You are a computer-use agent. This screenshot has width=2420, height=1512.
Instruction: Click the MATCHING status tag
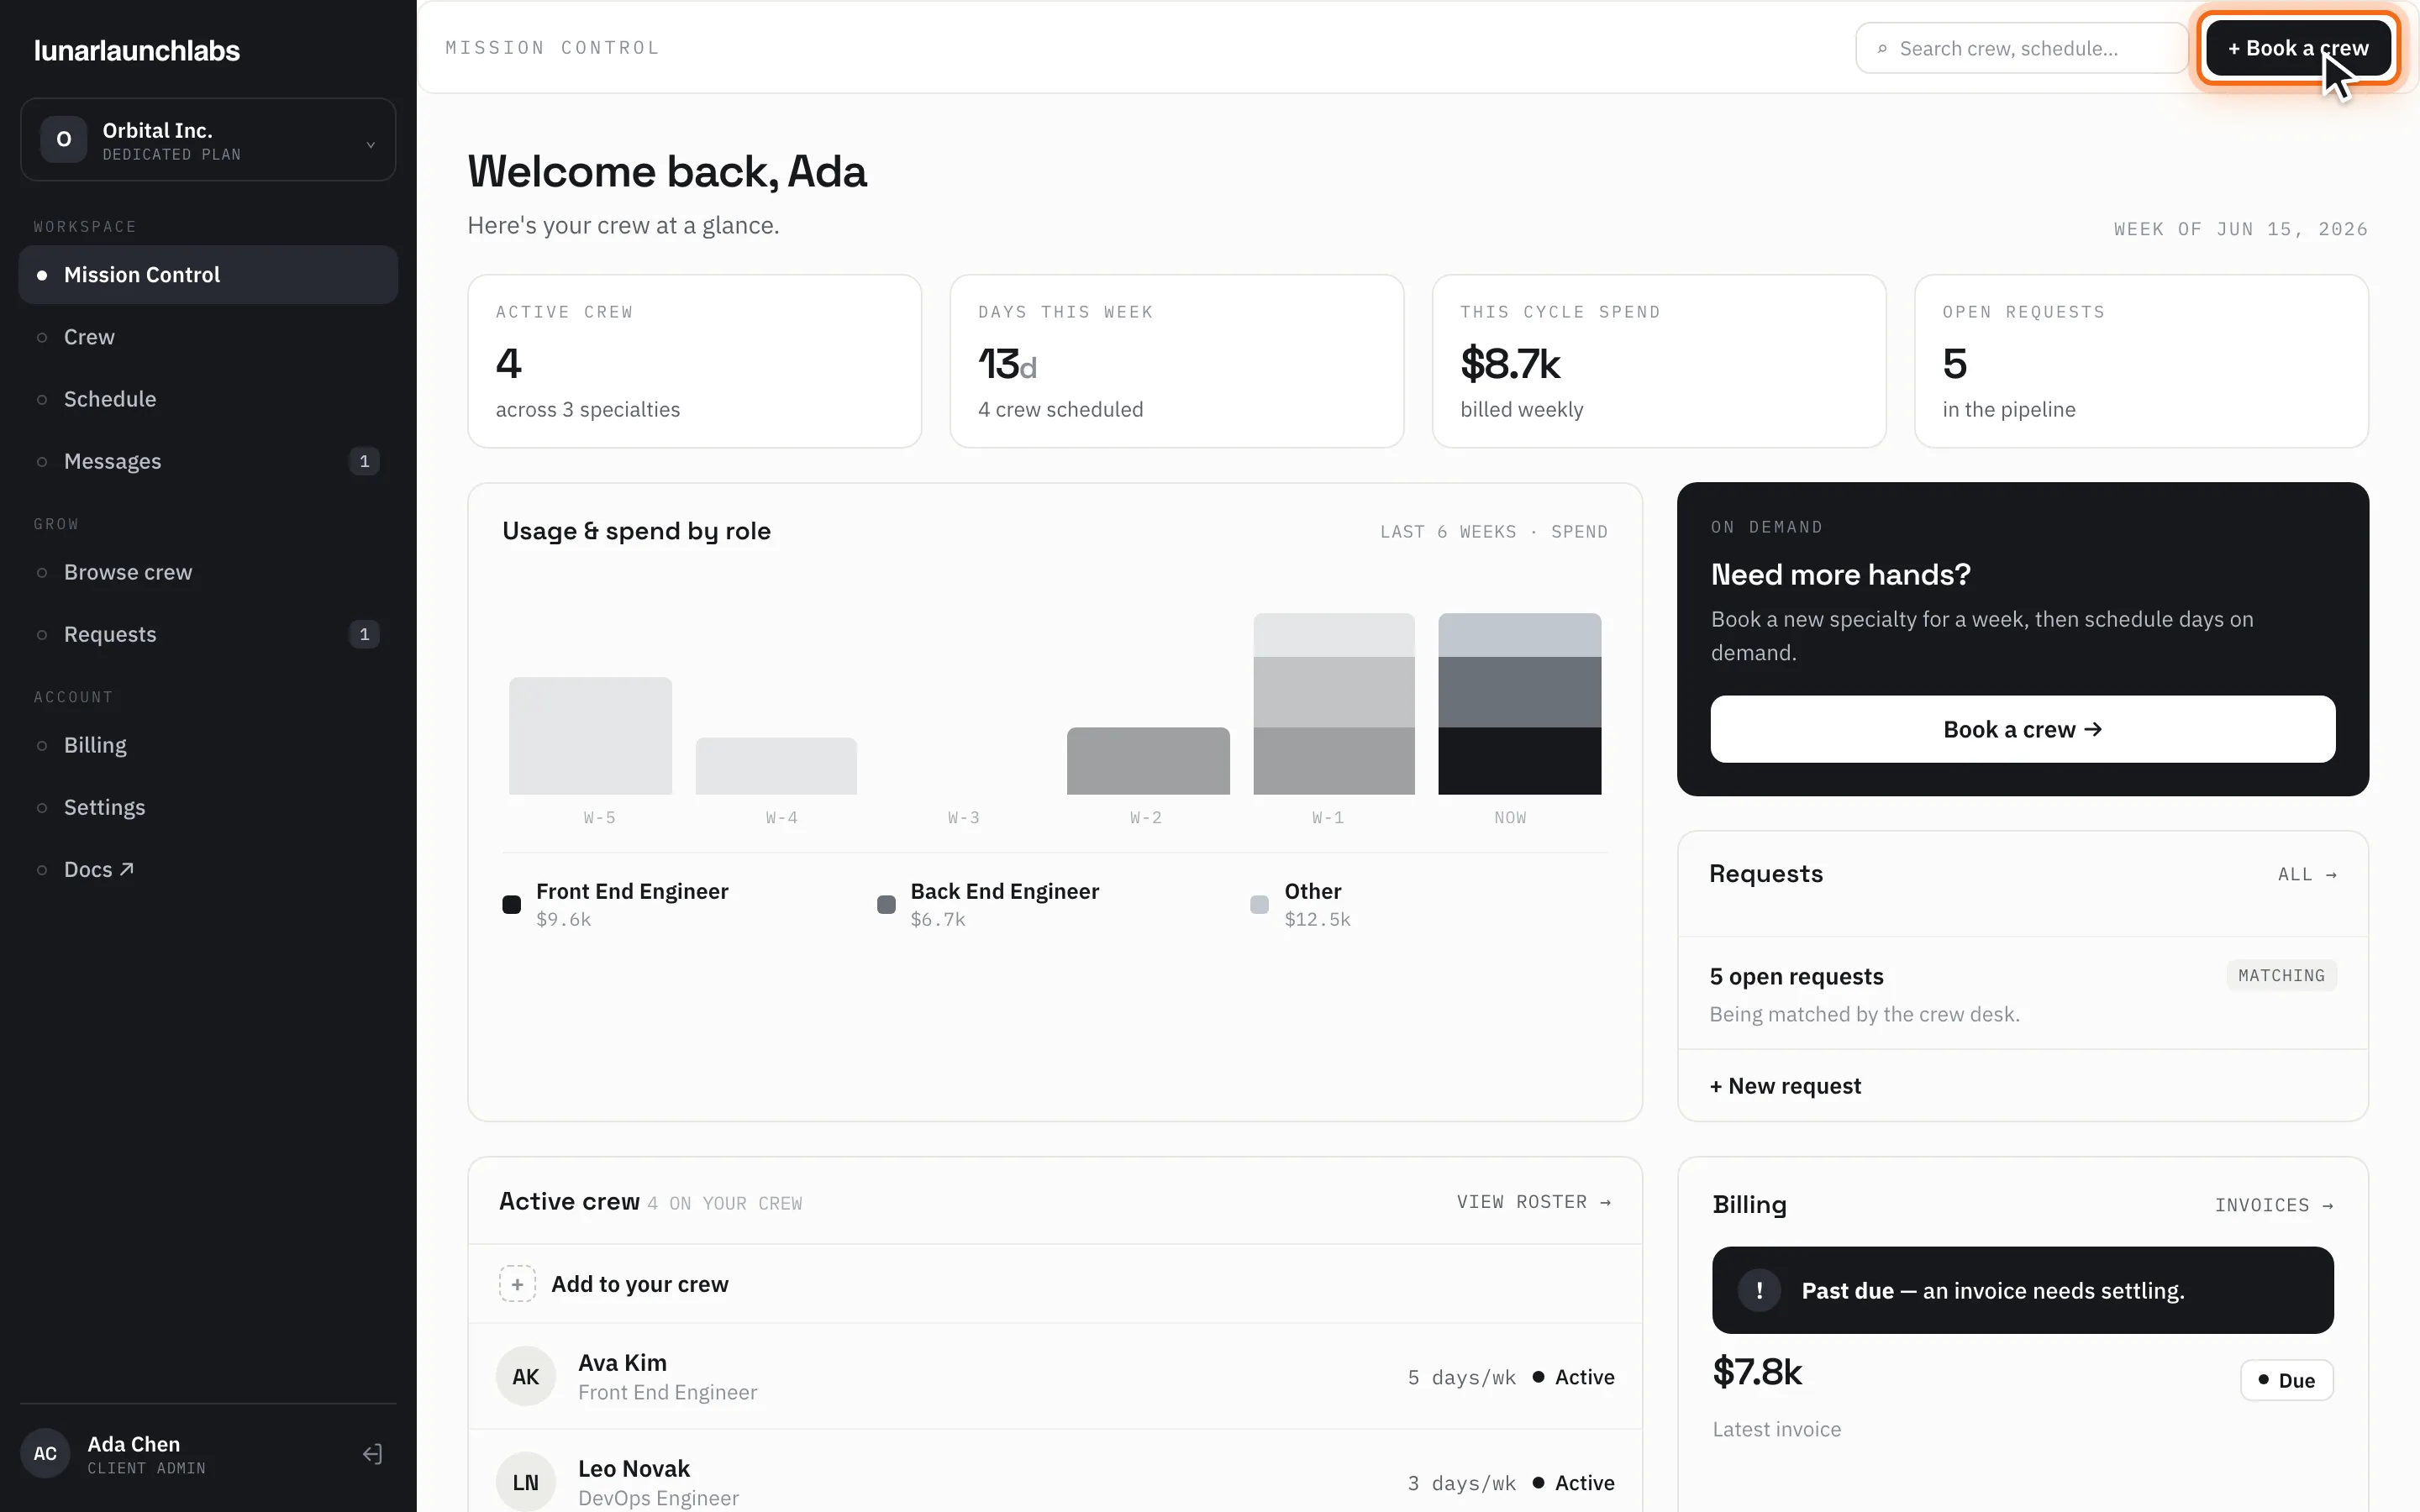2281,975
